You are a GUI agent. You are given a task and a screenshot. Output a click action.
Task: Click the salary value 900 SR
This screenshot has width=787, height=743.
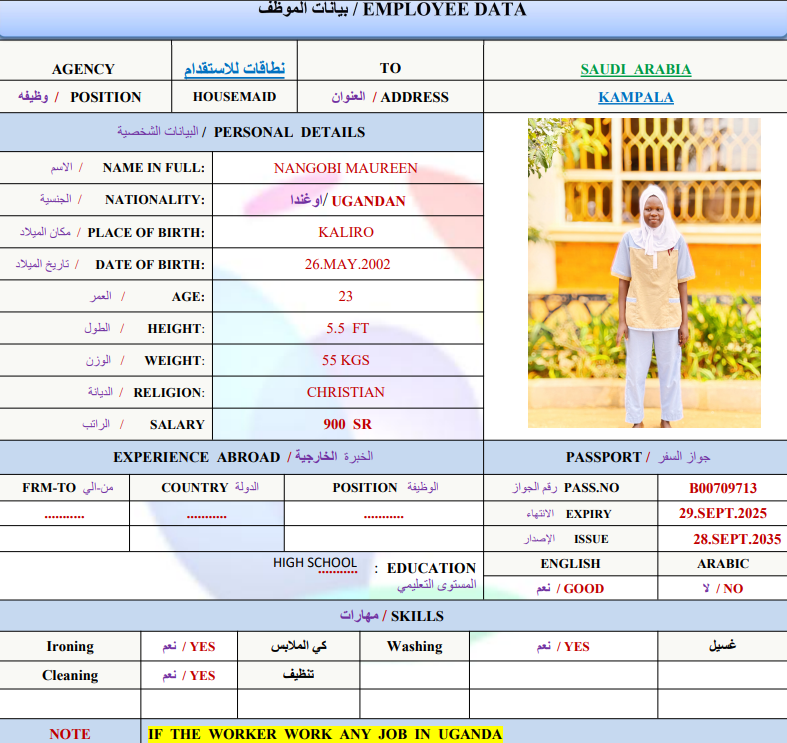point(347,424)
